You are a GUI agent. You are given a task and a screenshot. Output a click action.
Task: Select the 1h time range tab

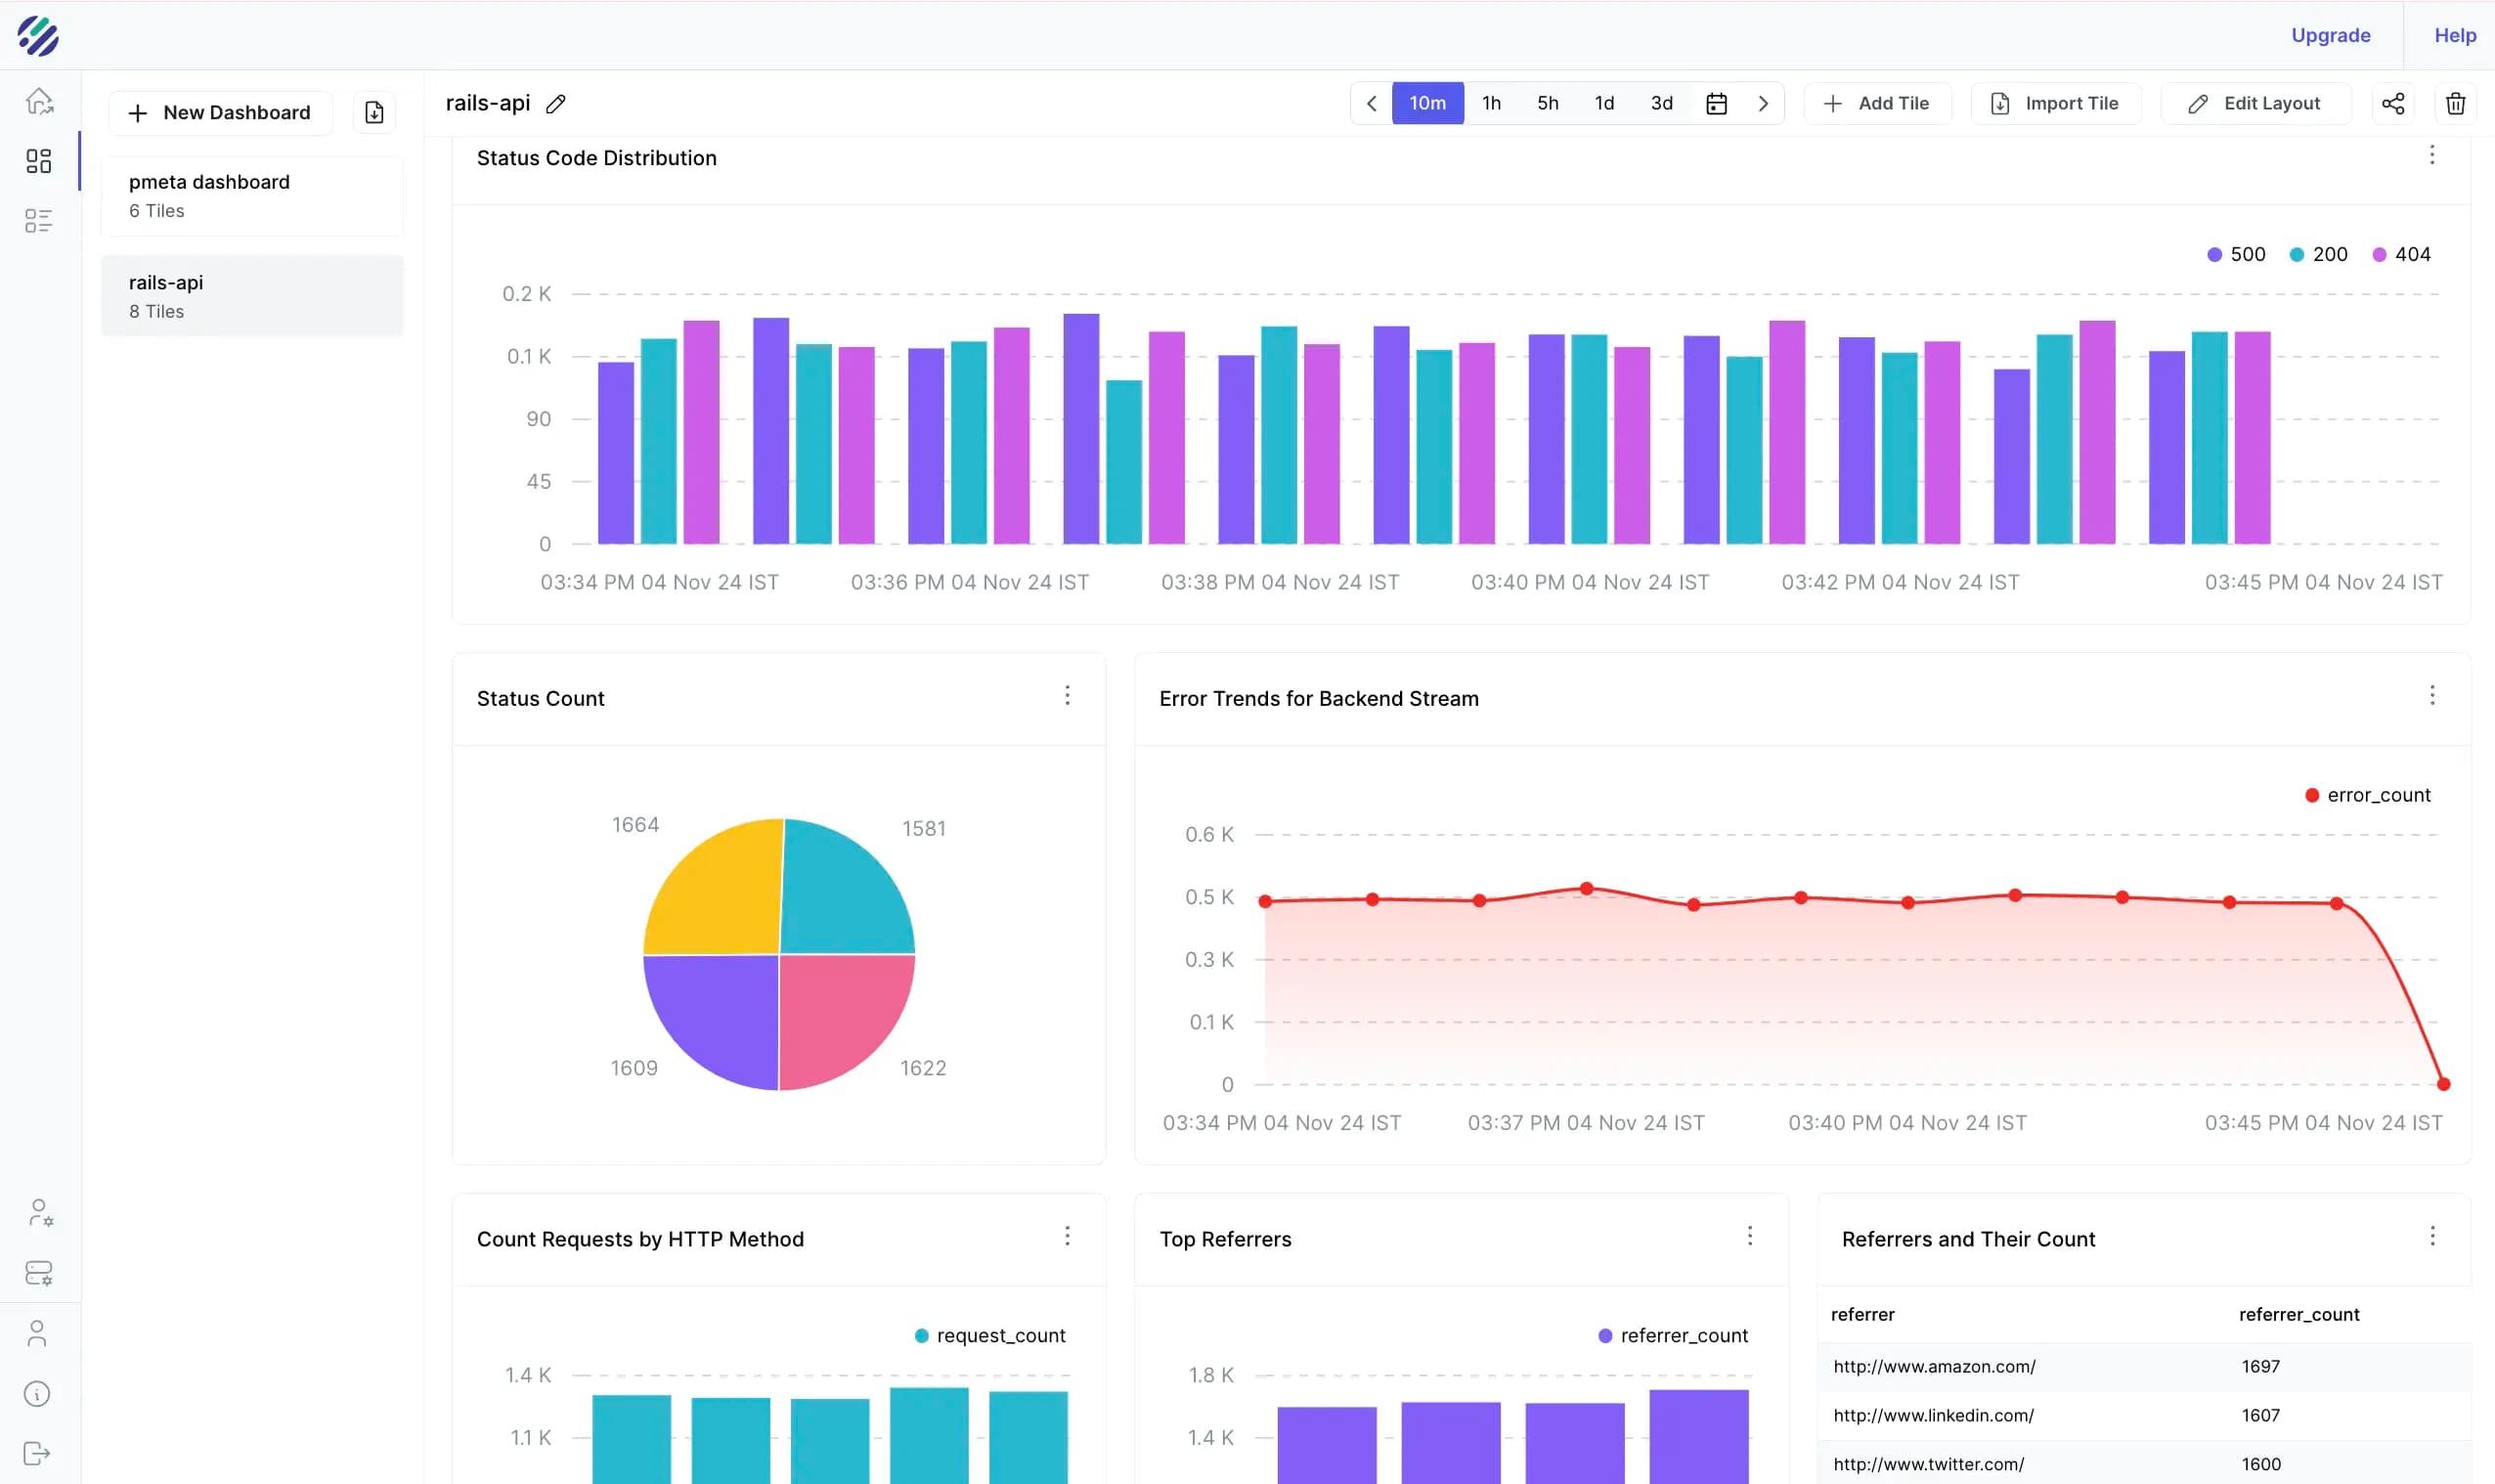pos(1489,103)
